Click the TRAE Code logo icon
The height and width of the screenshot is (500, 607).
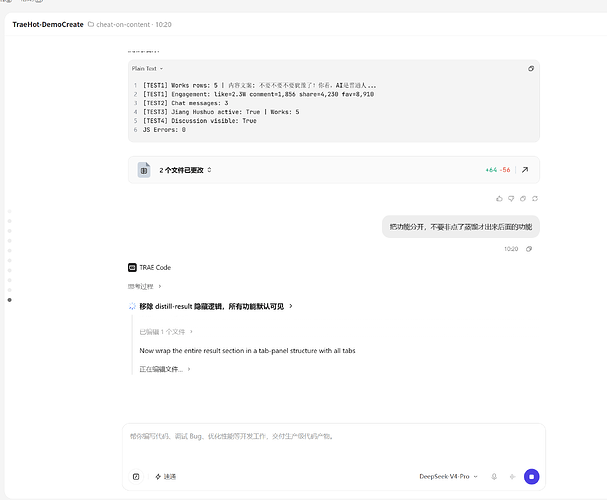click(132, 267)
